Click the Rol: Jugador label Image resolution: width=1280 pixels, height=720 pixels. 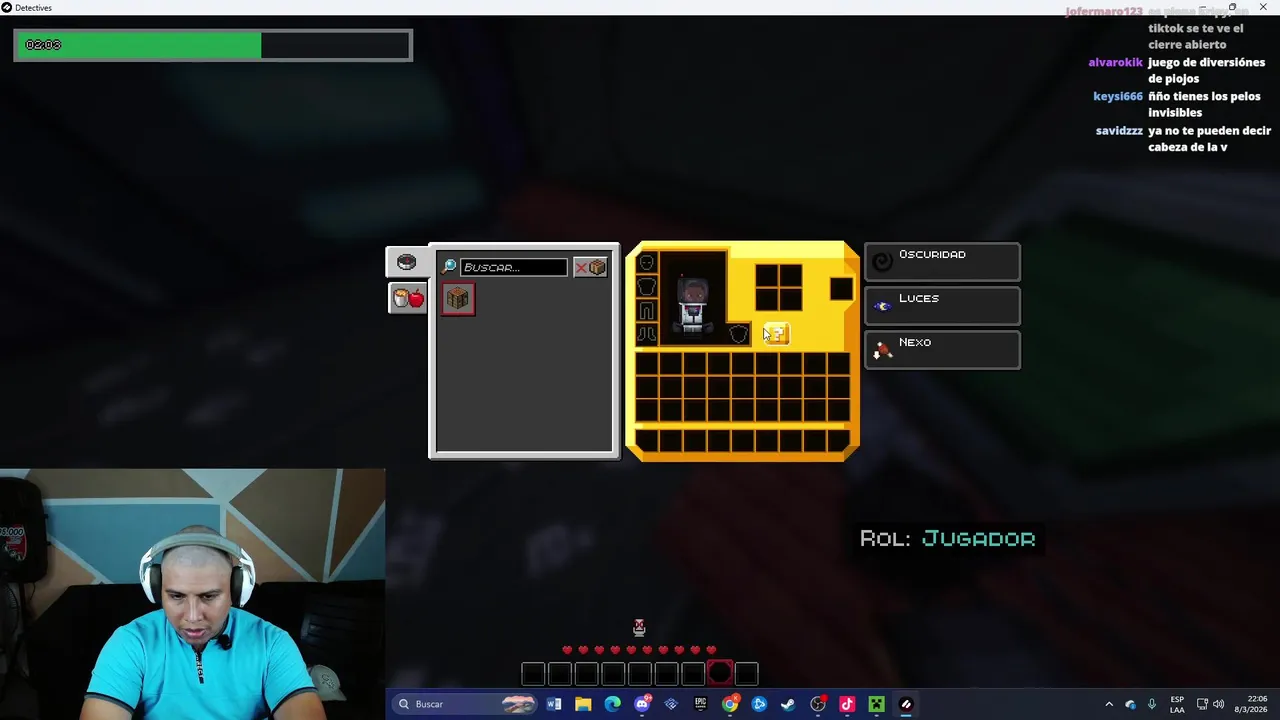[947, 538]
